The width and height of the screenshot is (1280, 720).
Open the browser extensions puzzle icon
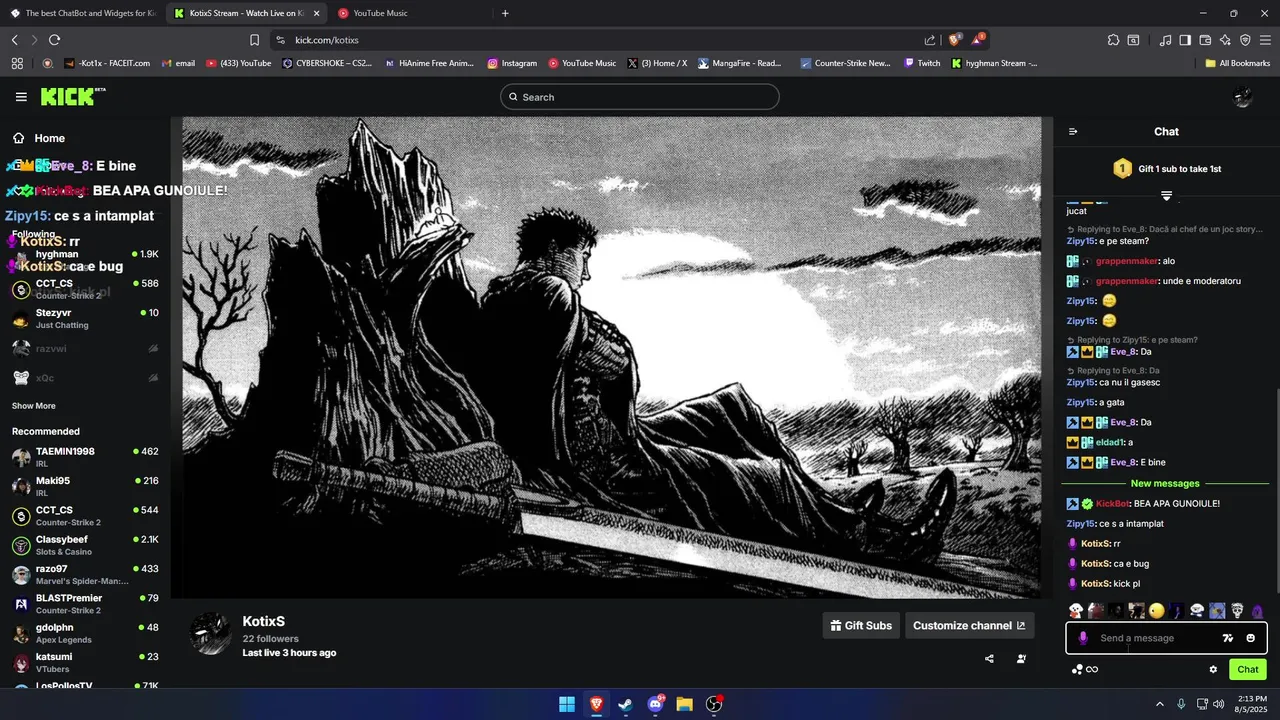click(x=1113, y=40)
